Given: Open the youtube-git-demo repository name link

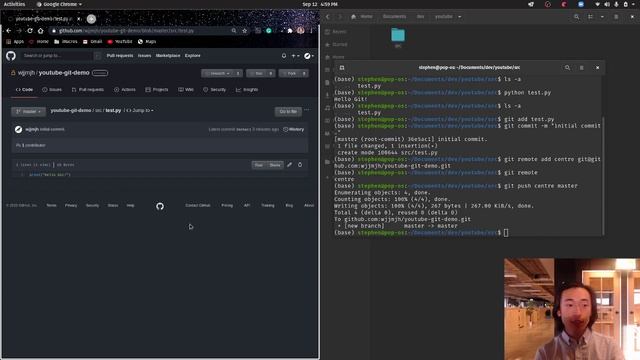Looking at the screenshot, I should click(64, 73).
